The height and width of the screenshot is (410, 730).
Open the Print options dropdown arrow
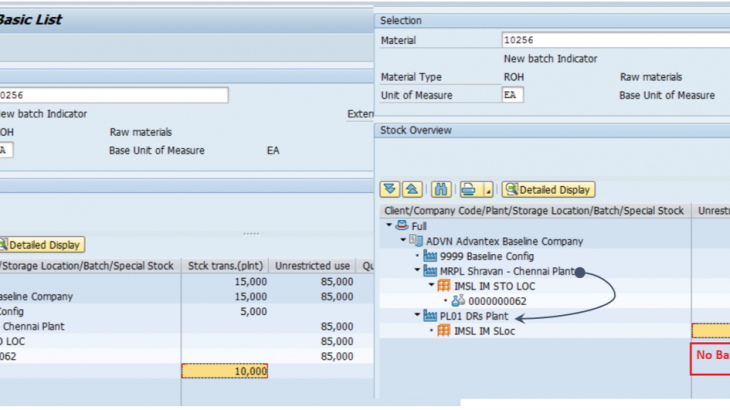pyautogui.click(x=486, y=189)
